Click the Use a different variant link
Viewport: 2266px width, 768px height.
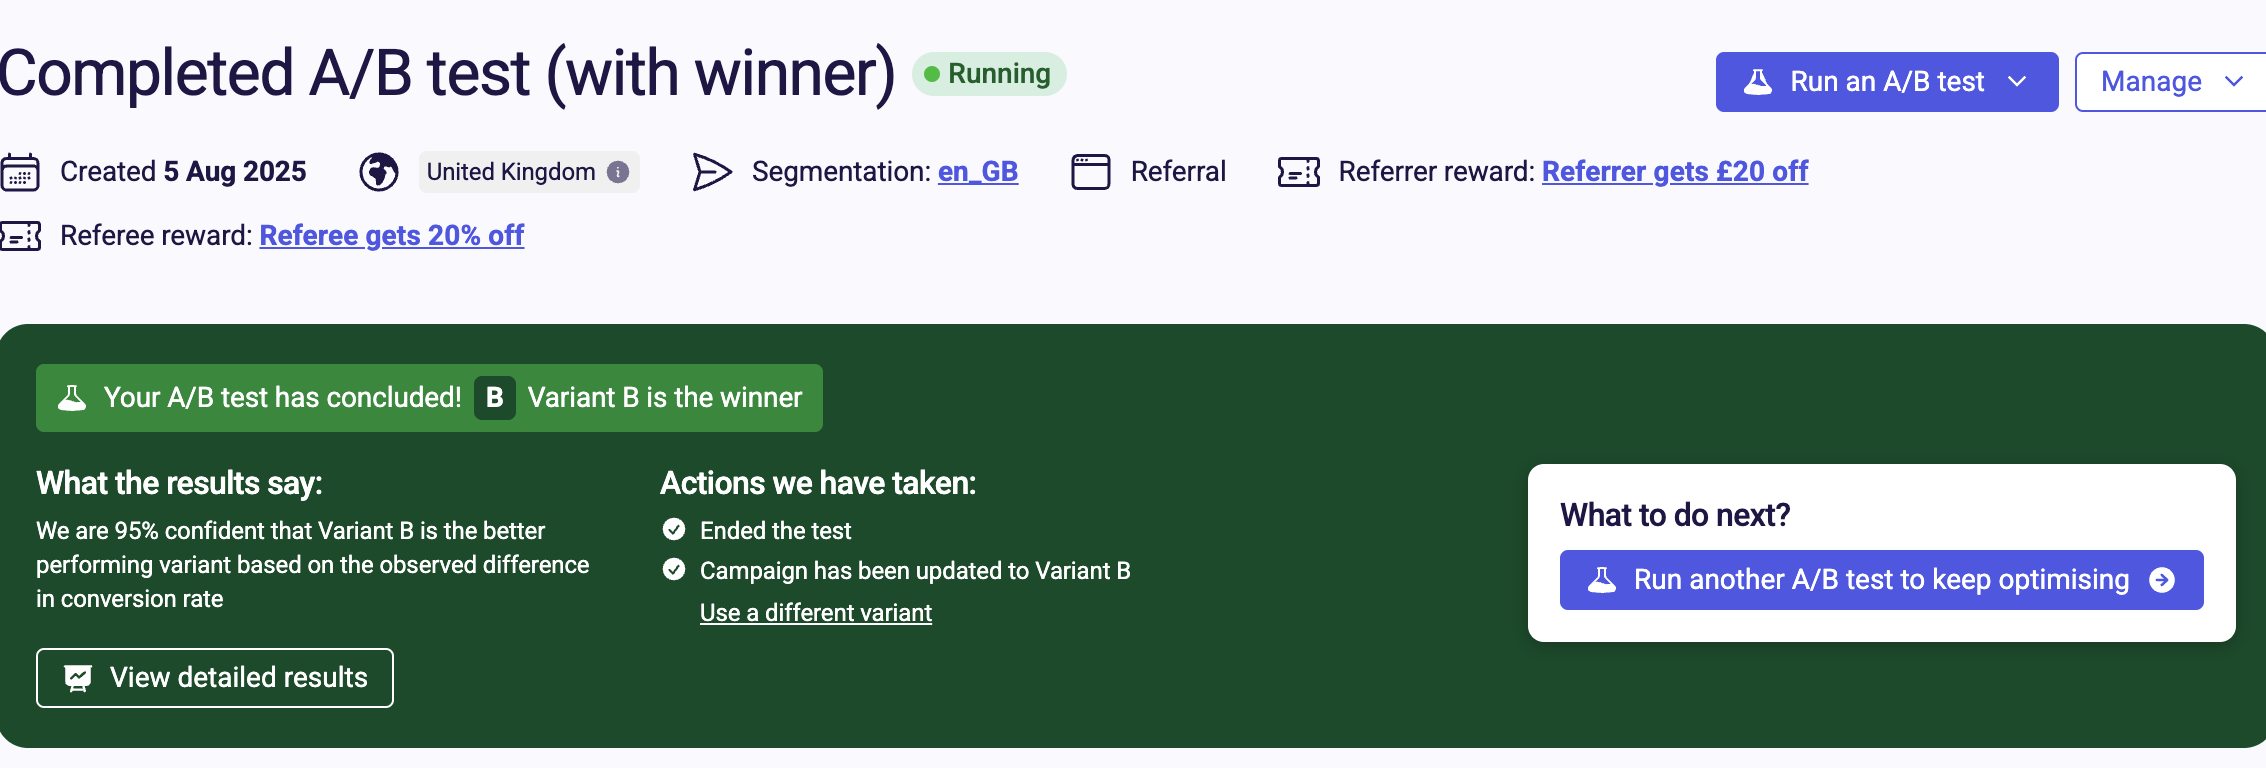point(815,612)
